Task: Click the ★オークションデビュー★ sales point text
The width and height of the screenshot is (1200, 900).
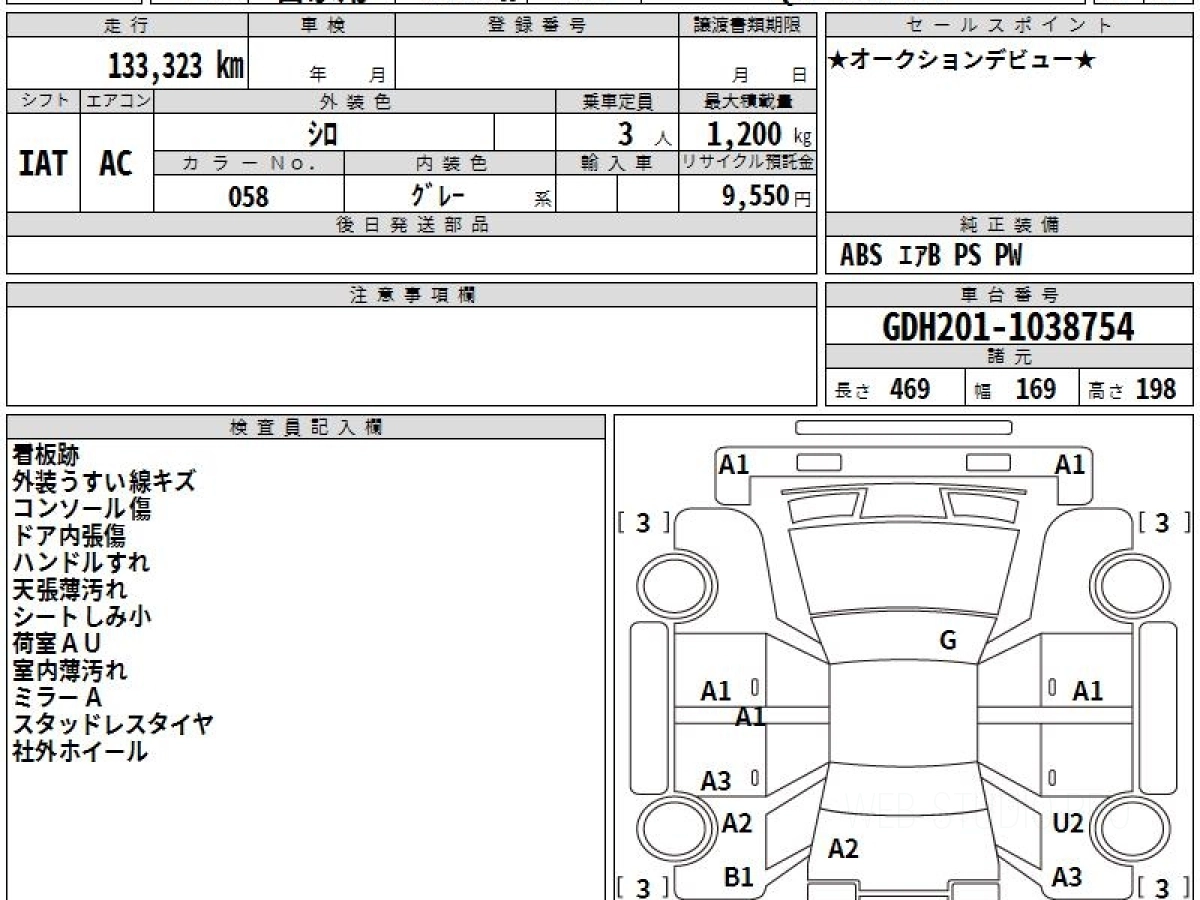Action: click(x=962, y=61)
